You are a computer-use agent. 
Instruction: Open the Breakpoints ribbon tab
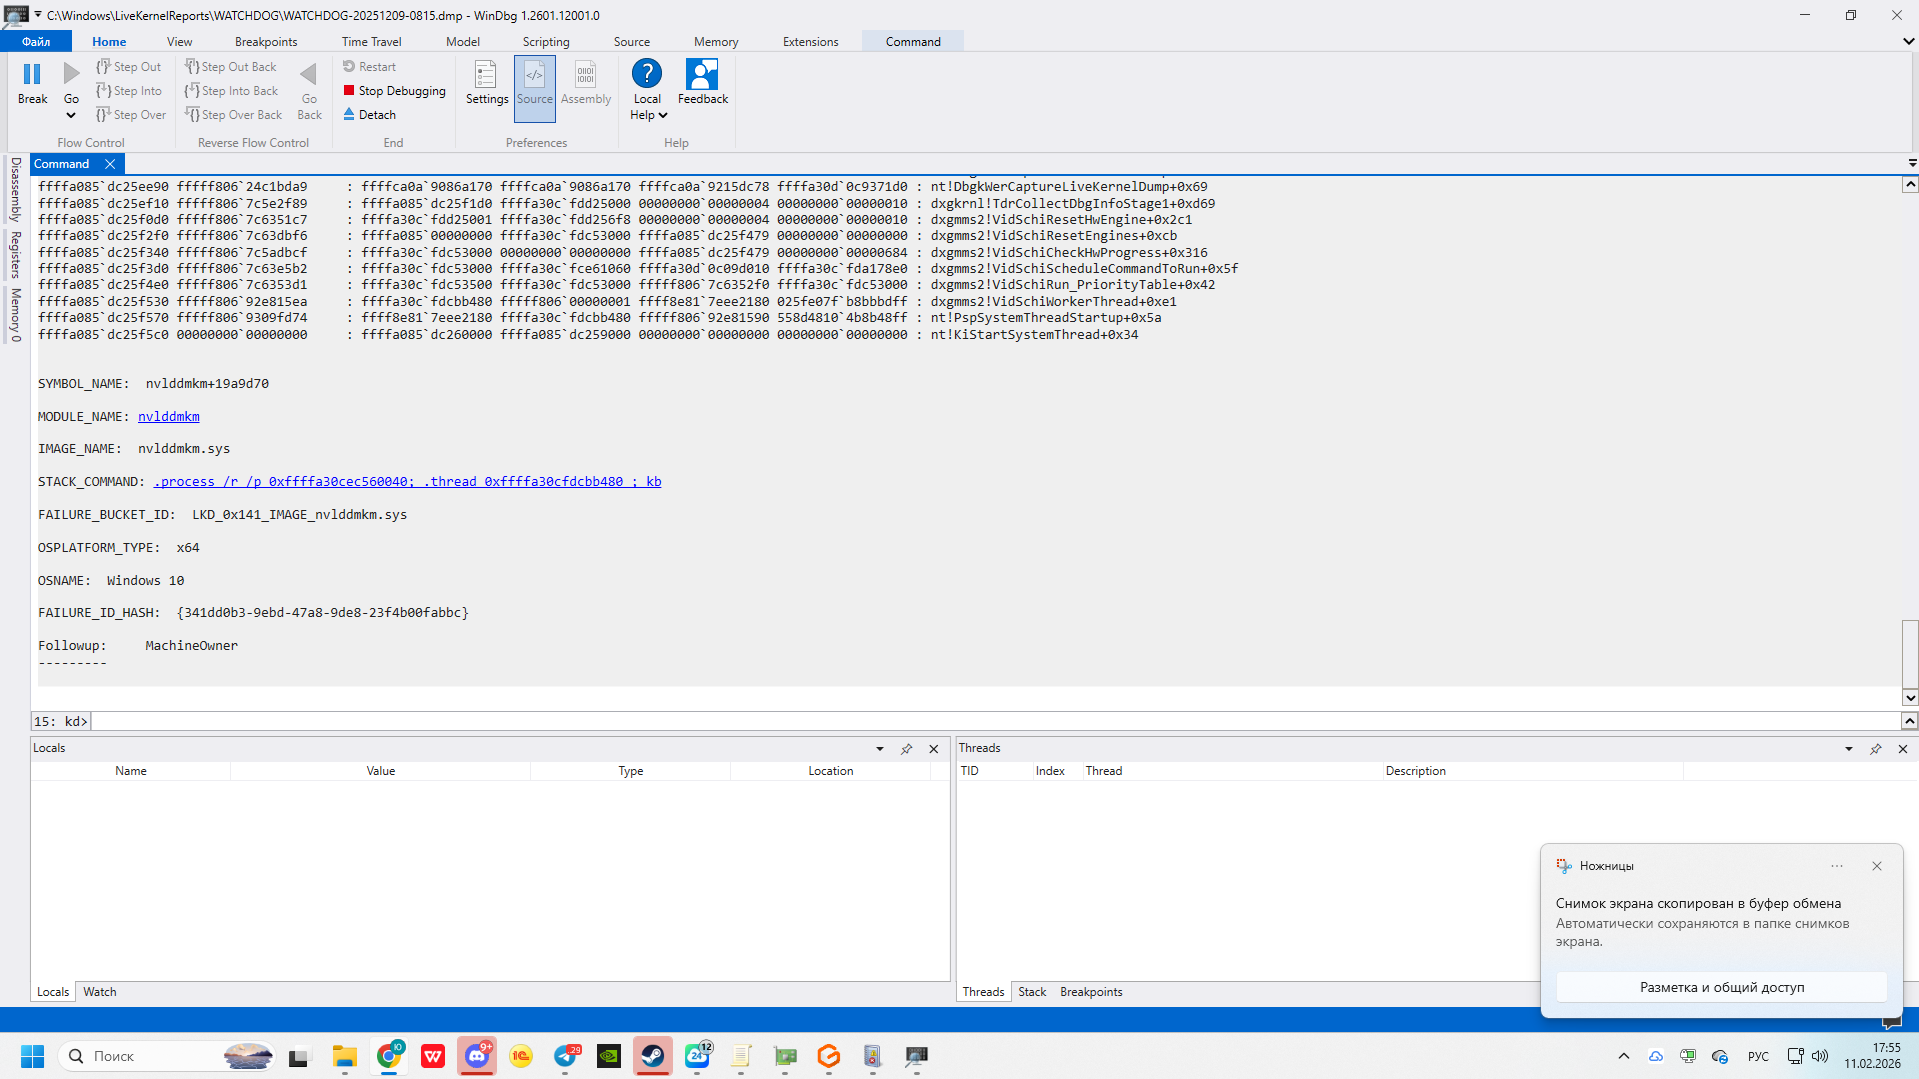[x=265, y=42]
